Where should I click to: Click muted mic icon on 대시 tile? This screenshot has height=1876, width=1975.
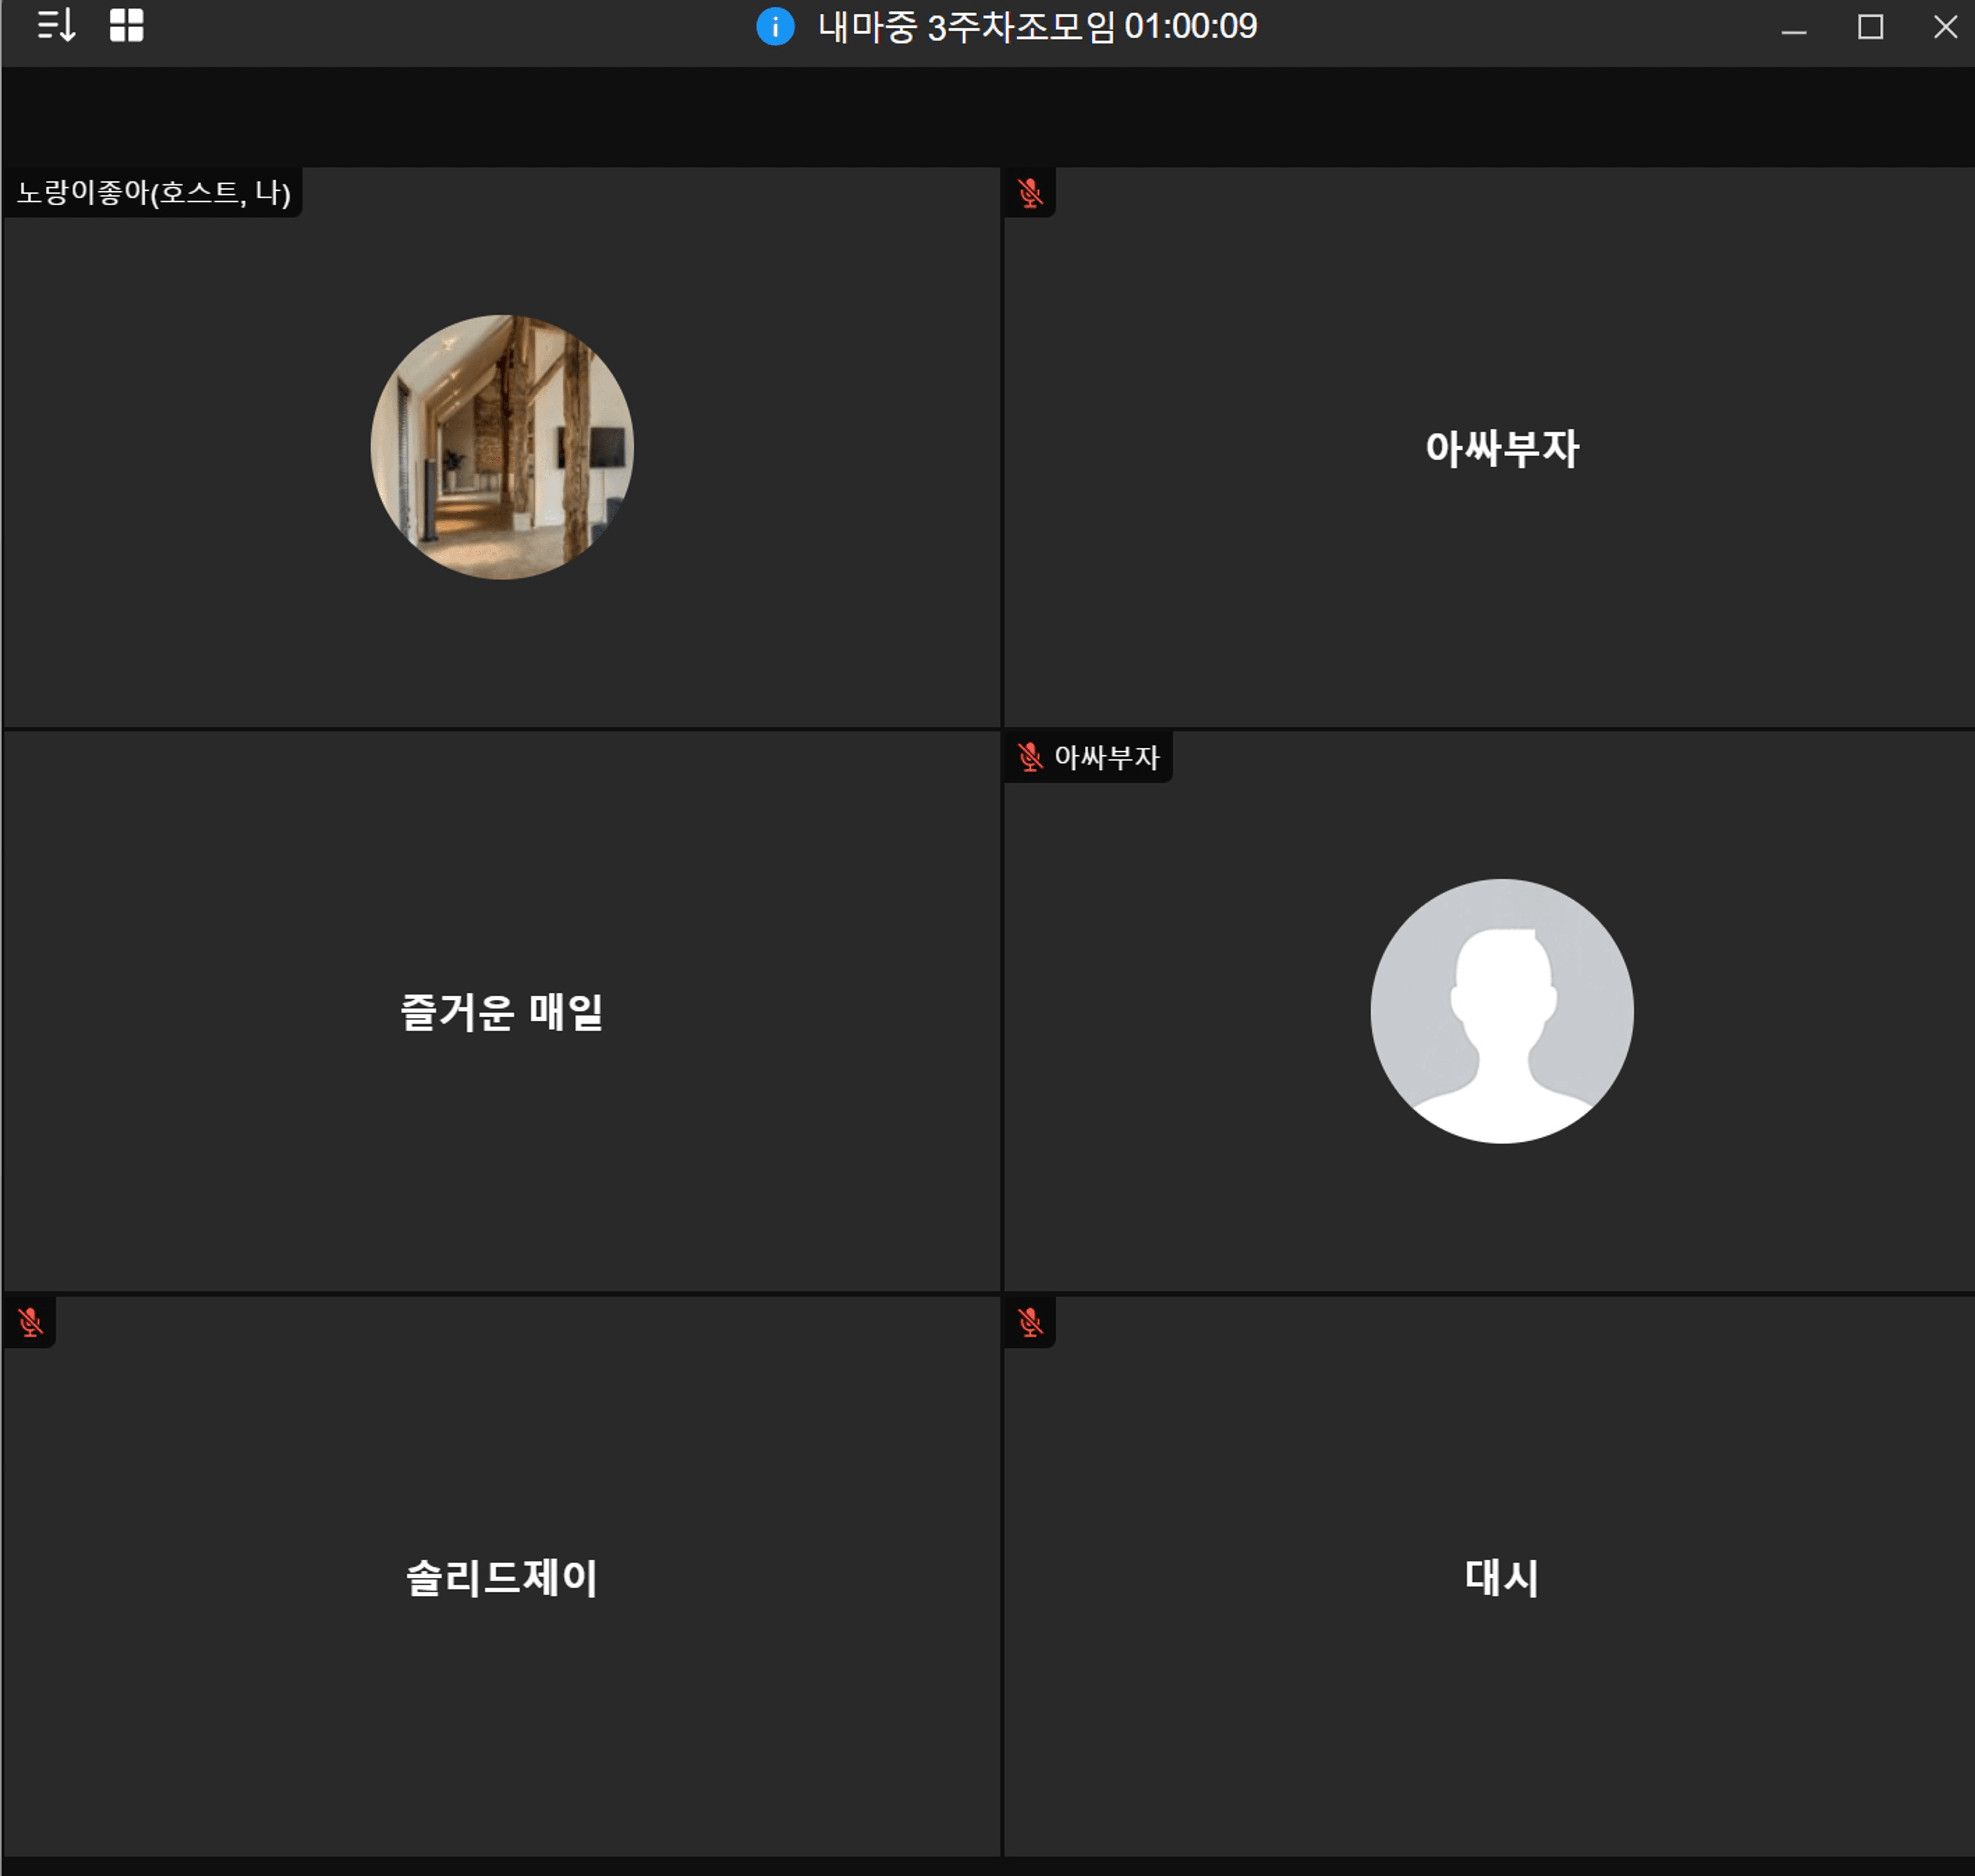coord(1029,1322)
